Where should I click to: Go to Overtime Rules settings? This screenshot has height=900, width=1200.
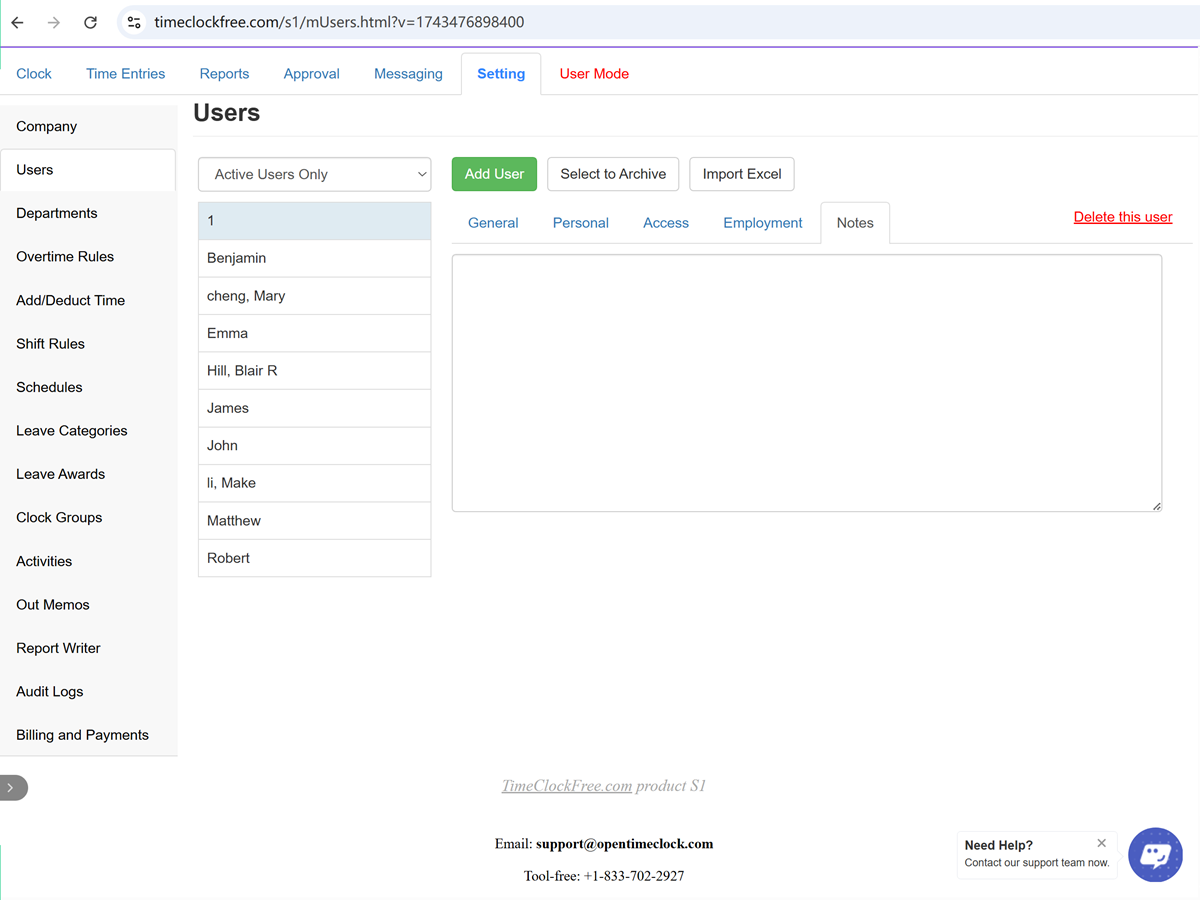coord(88,257)
